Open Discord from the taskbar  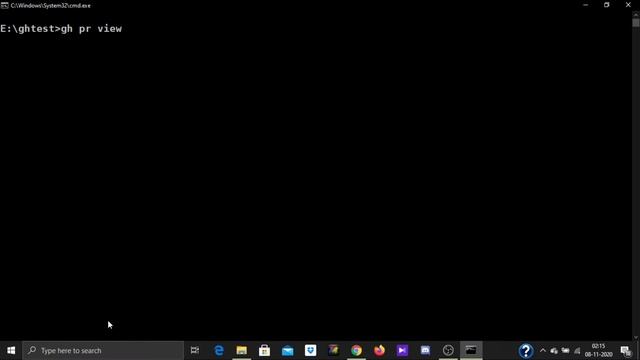click(425, 350)
